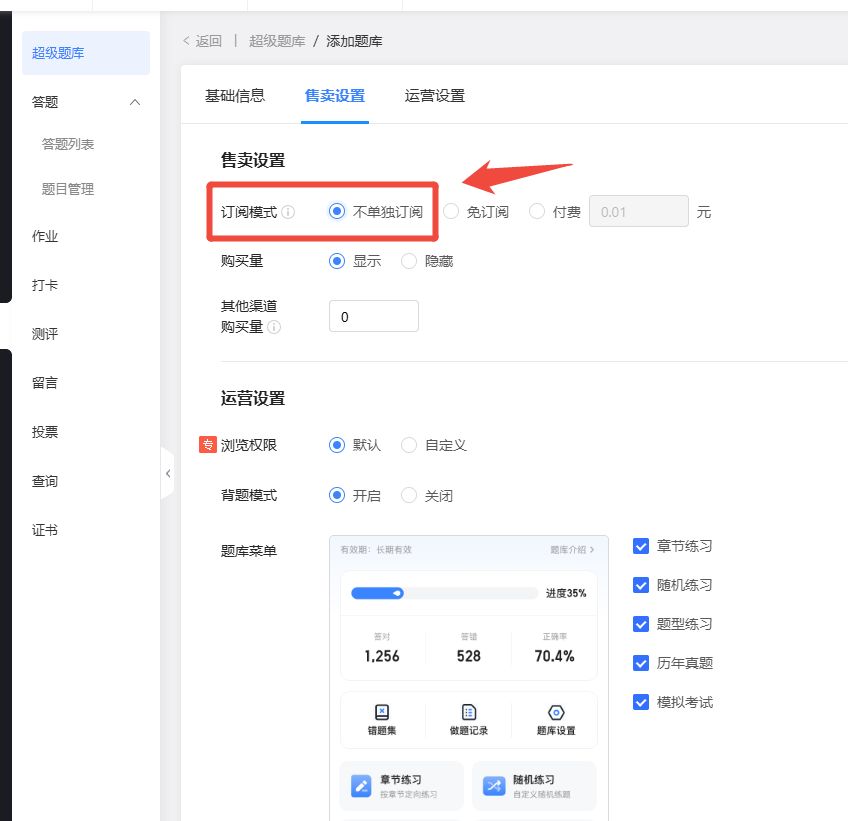Screen dimensions: 848x821
Task: Select the 免订阅 radio option
Action: [x=451, y=212]
